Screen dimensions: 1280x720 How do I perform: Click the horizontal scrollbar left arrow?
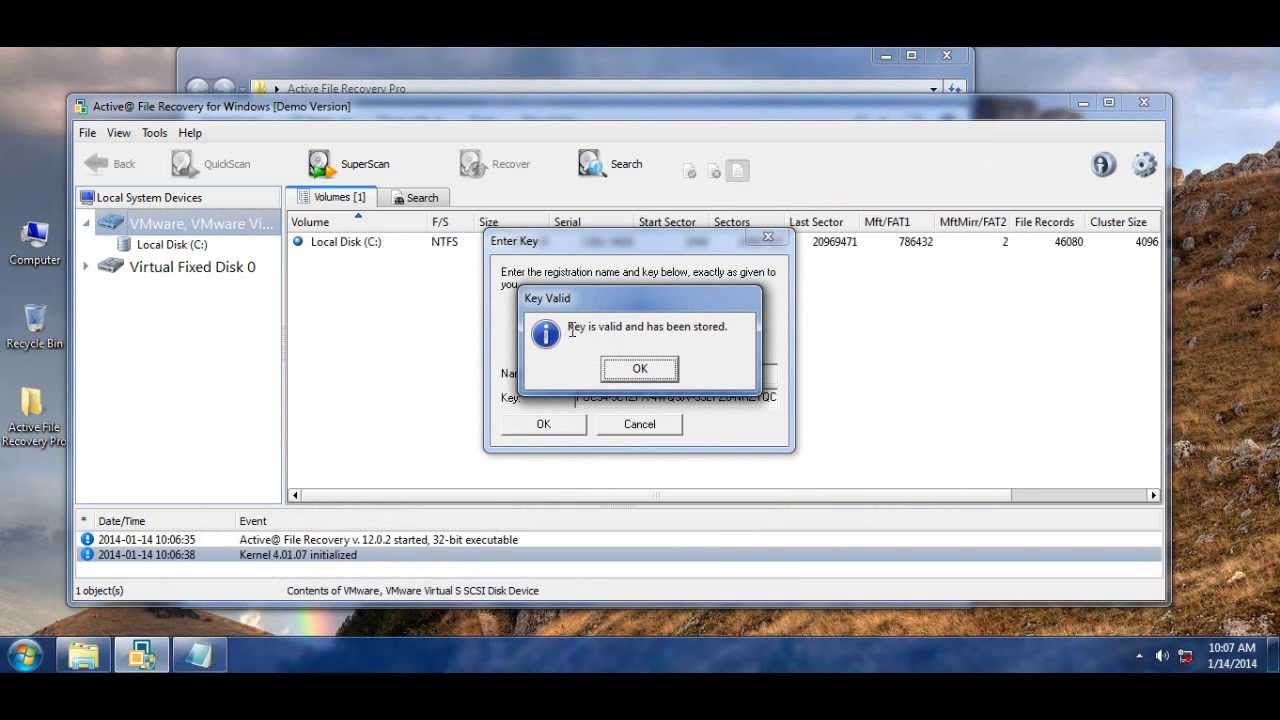[295, 495]
